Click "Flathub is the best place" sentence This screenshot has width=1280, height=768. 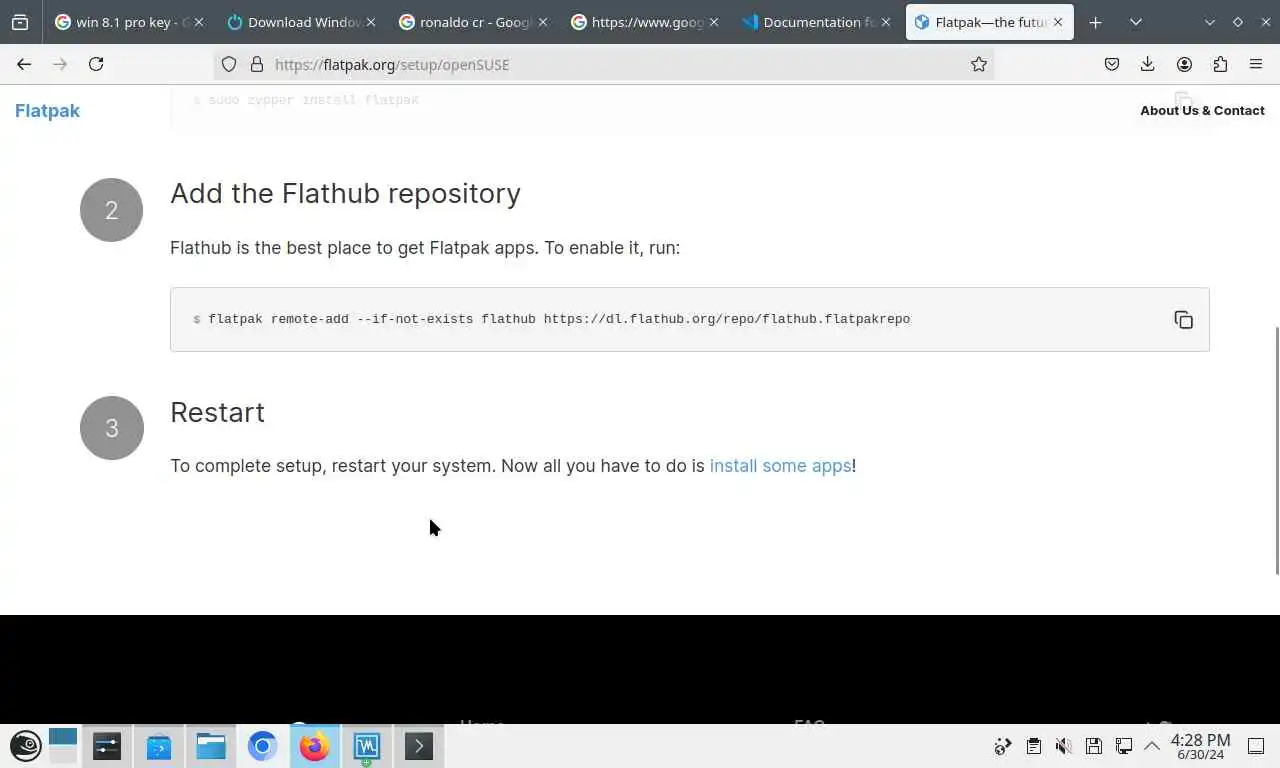[425, 248]
